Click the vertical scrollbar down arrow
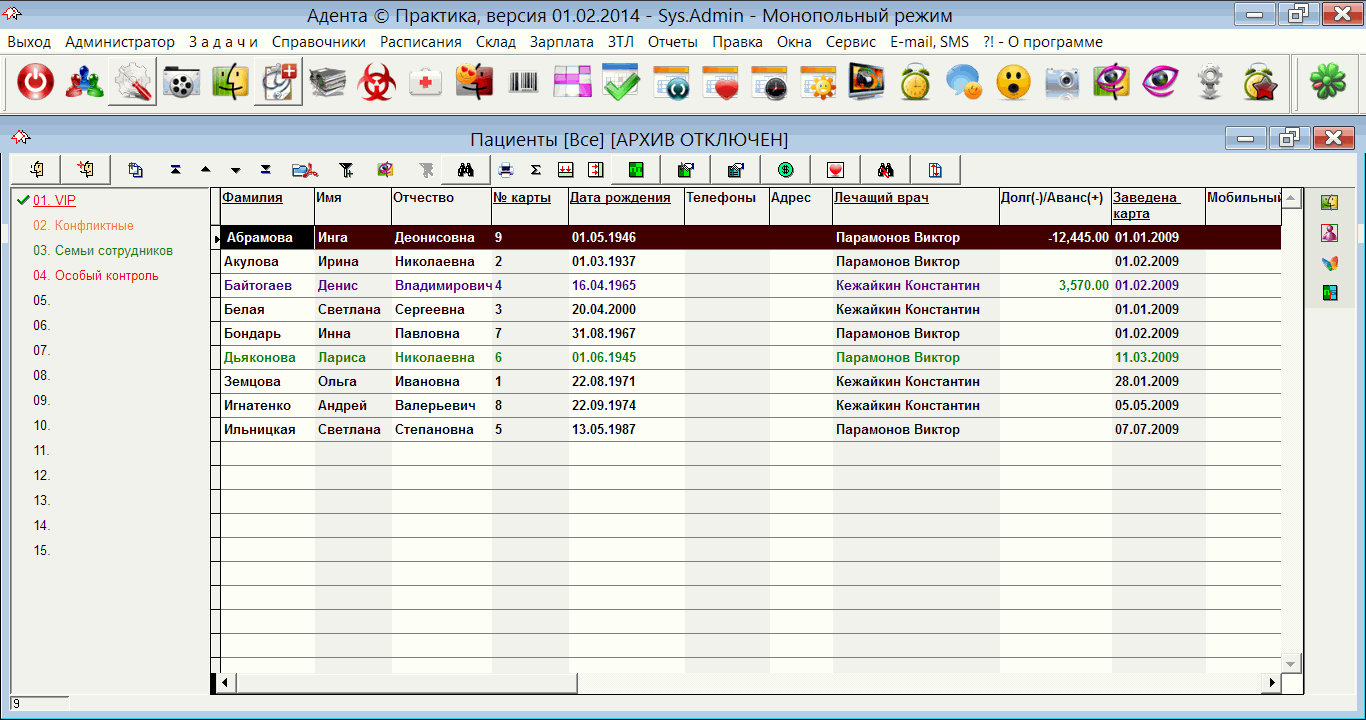The image size is (1366, 720). pyautogui.click(x=1291, y=662)
